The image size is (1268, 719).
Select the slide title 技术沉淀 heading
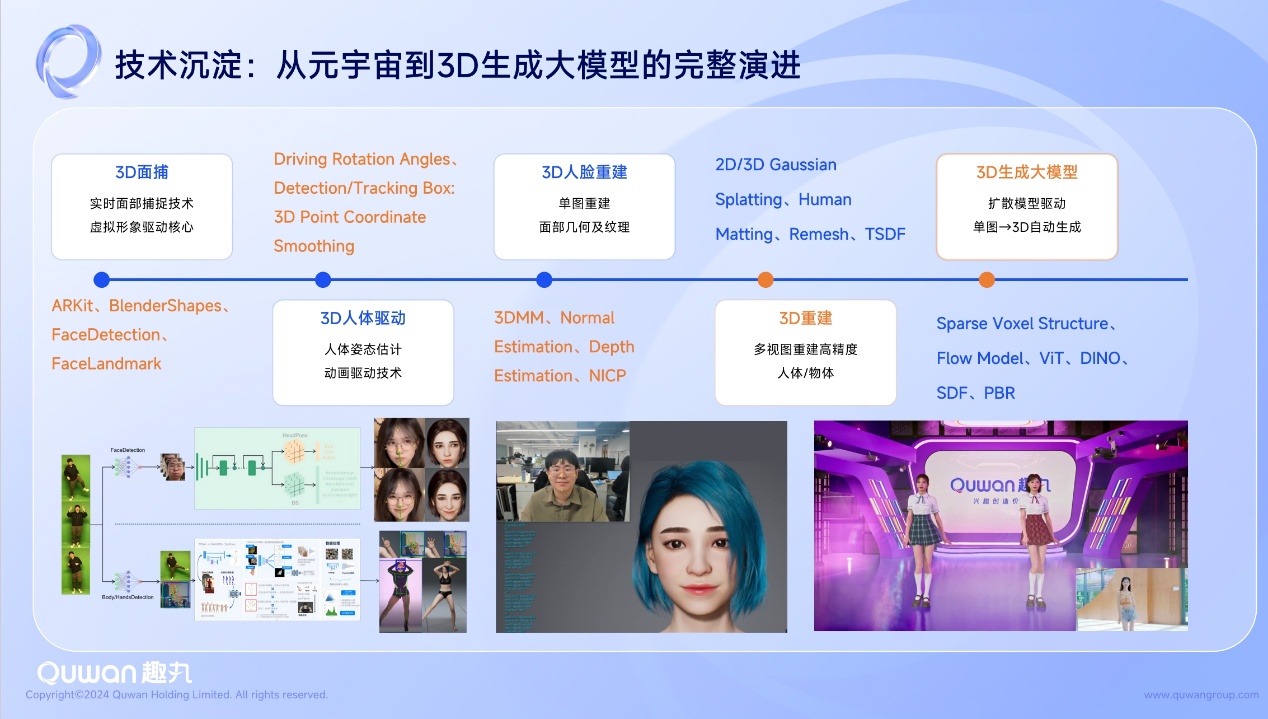(457, 66)
